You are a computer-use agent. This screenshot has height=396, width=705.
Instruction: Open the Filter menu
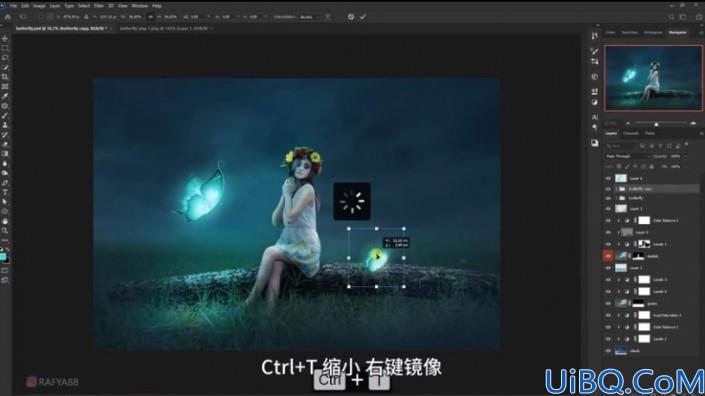point(98,6)
